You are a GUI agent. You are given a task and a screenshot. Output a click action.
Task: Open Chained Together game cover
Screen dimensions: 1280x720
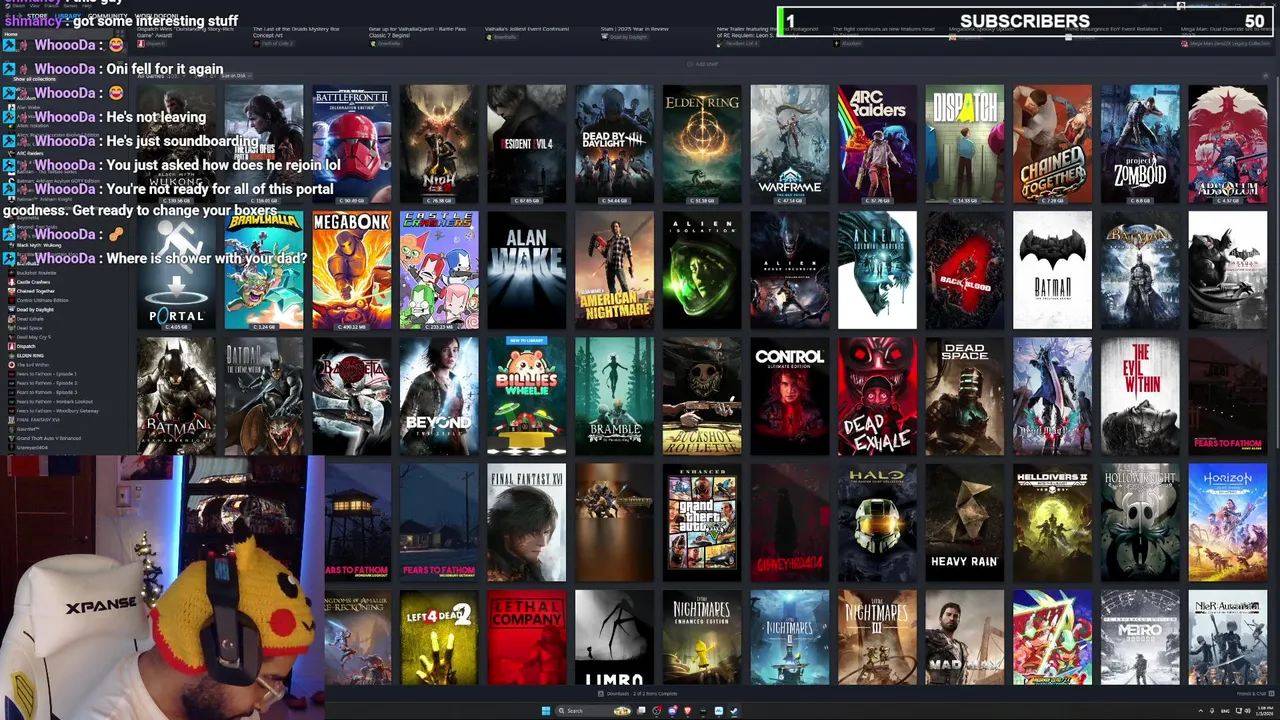[x=1052, y=144]
